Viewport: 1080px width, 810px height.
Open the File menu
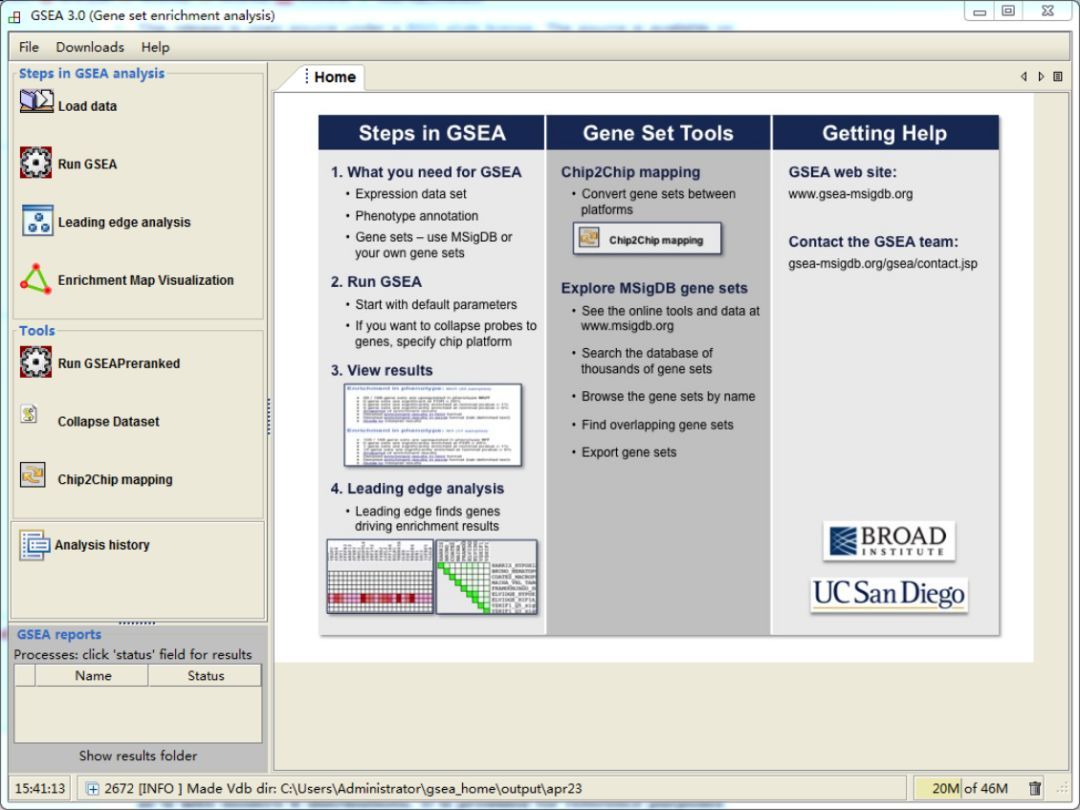pos(29,47)
